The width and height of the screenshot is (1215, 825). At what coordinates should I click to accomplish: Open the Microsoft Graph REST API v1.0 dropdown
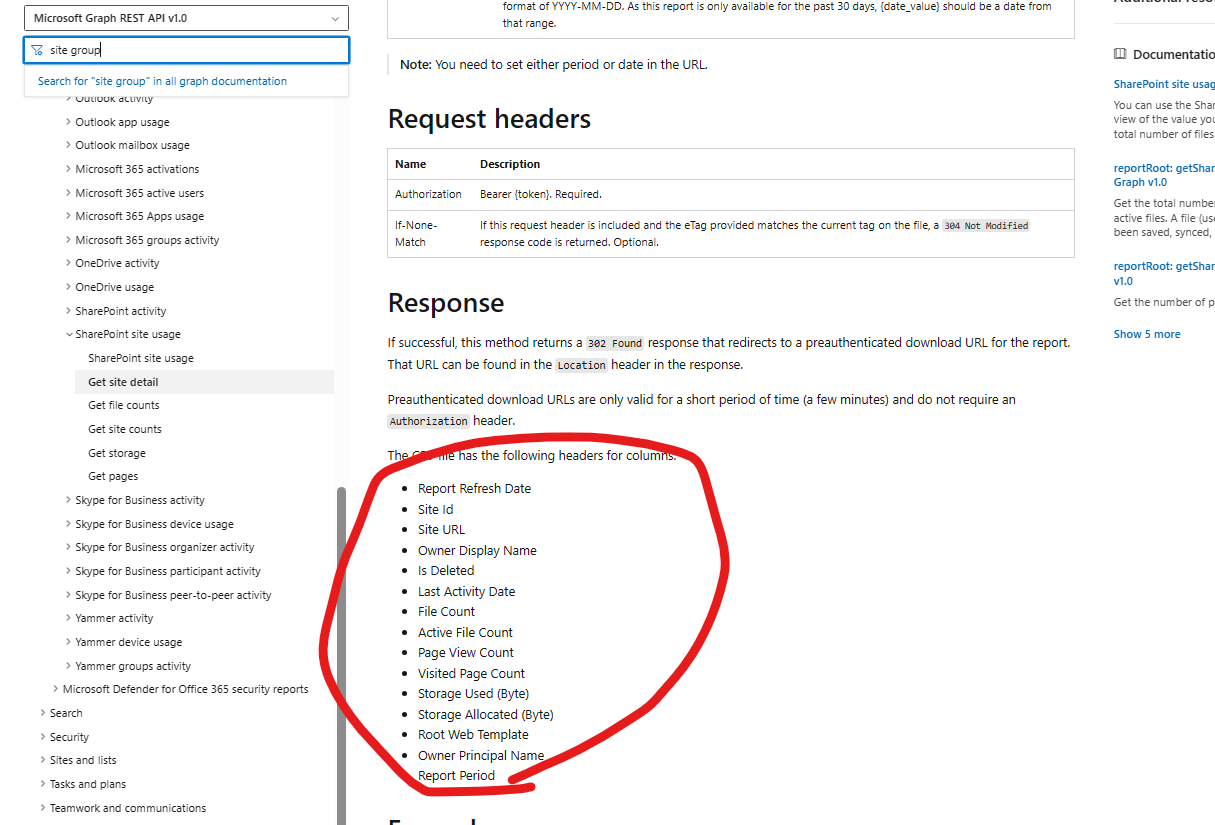(x=186, y=18)
